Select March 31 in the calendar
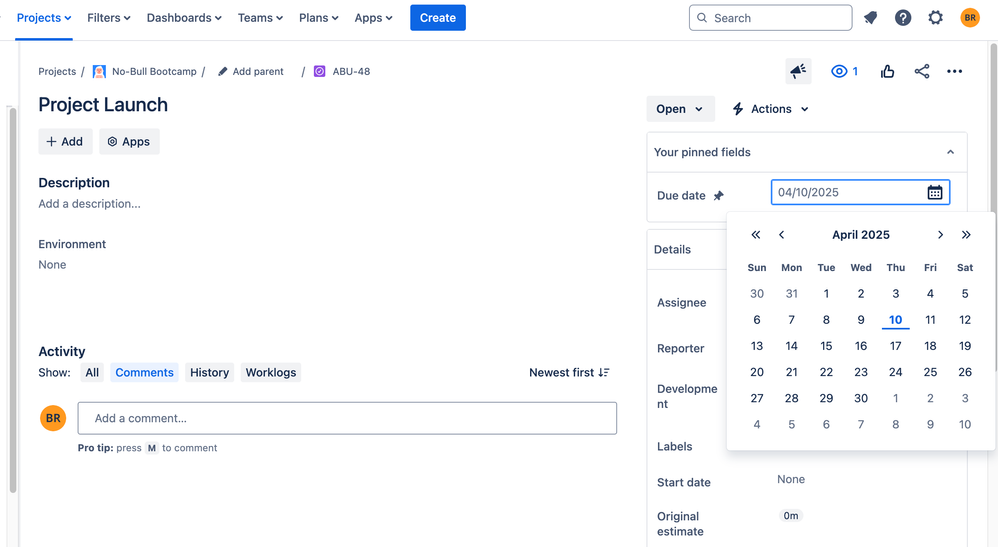The width and height of the screenshot is (998, 547). pyautogui.click(x=791, y=294)
